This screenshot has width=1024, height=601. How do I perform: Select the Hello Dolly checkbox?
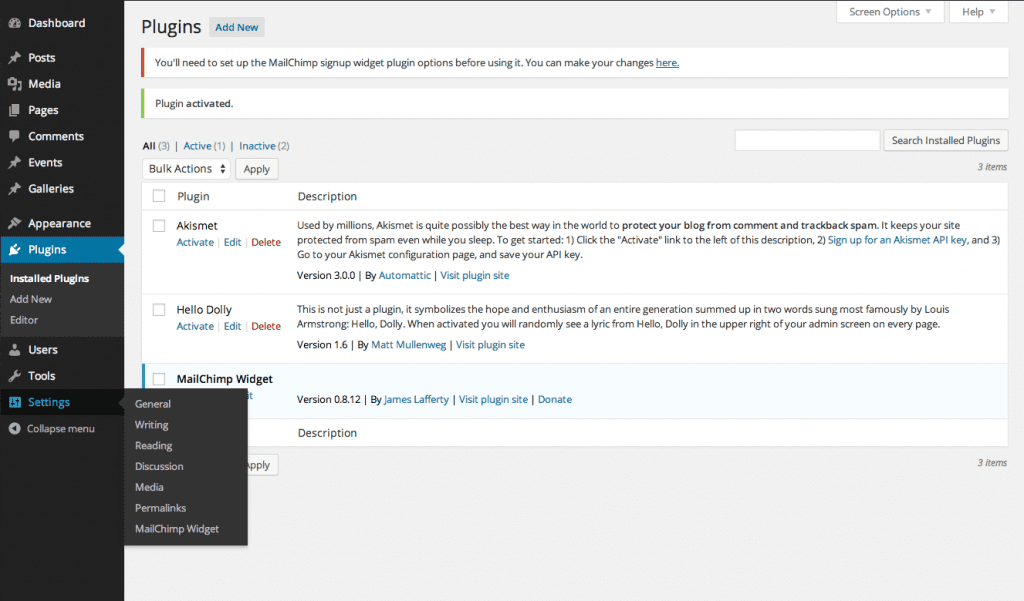(x=157, y=309)
